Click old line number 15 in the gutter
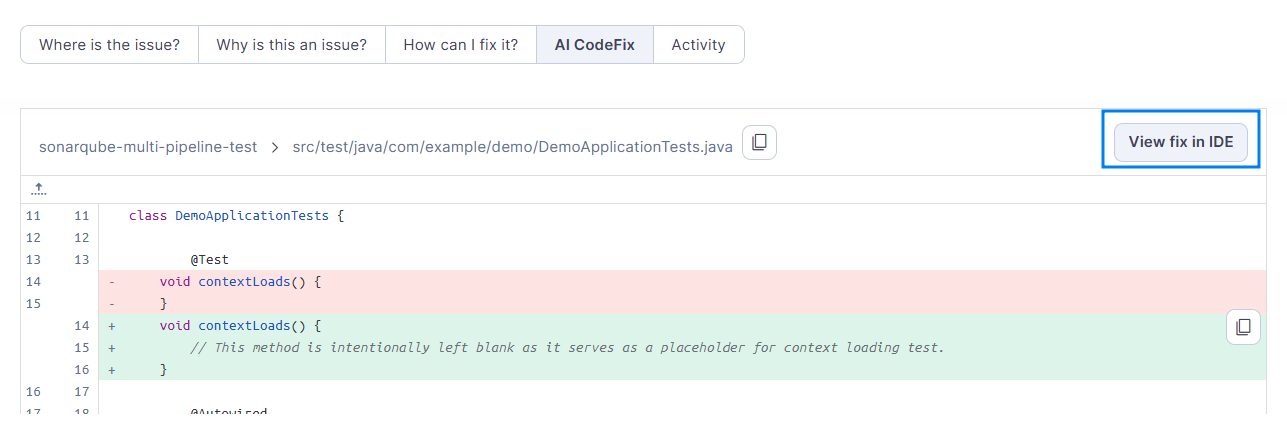The width and height of the screenshot is (1287, 421). tap(34, 304)
